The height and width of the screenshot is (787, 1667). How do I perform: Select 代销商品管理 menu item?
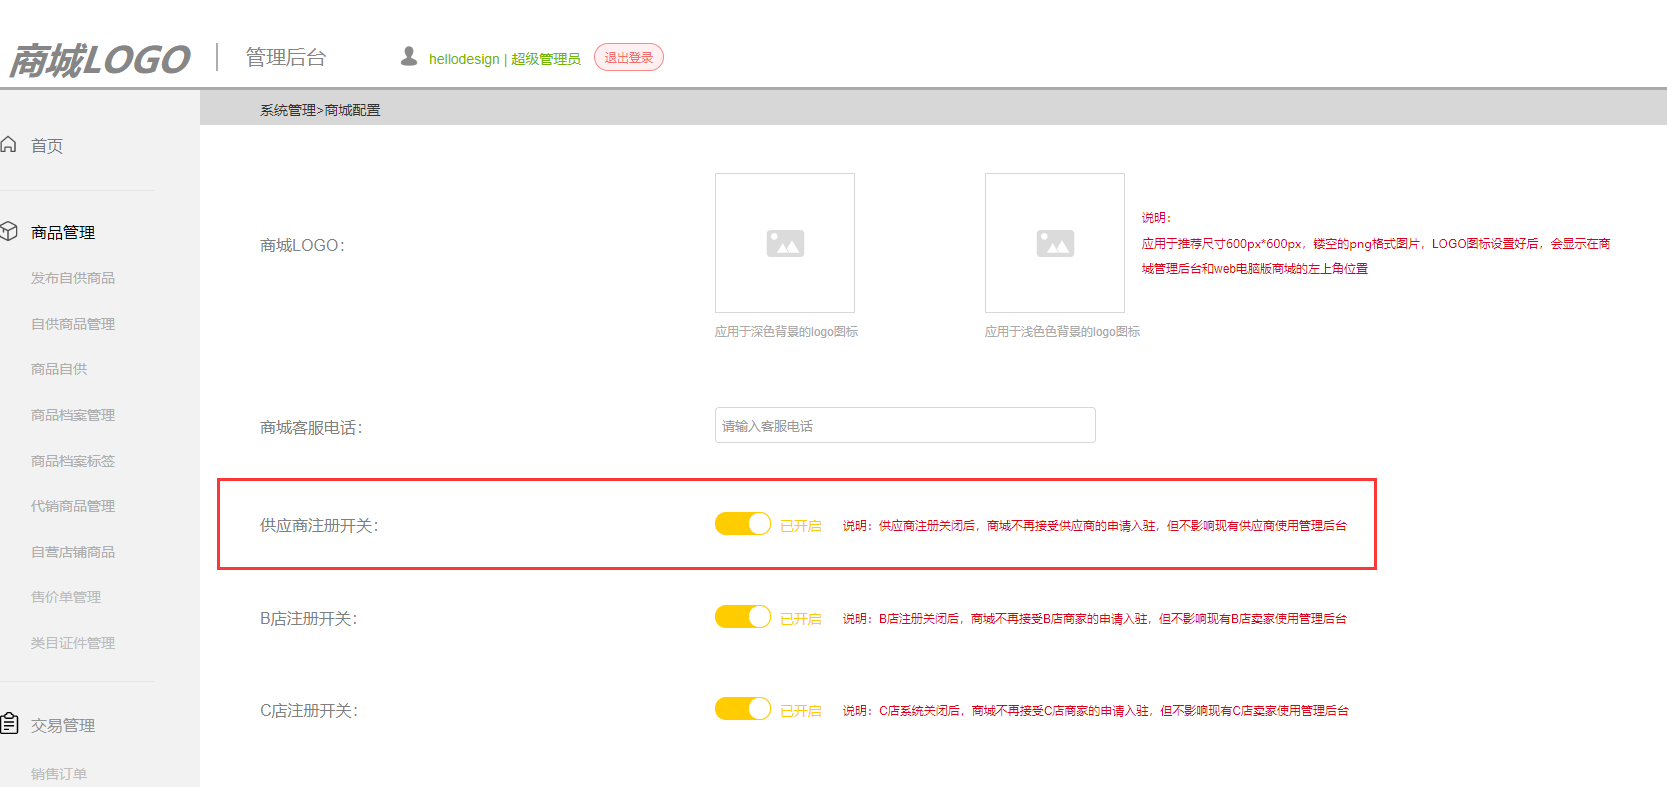73,506
